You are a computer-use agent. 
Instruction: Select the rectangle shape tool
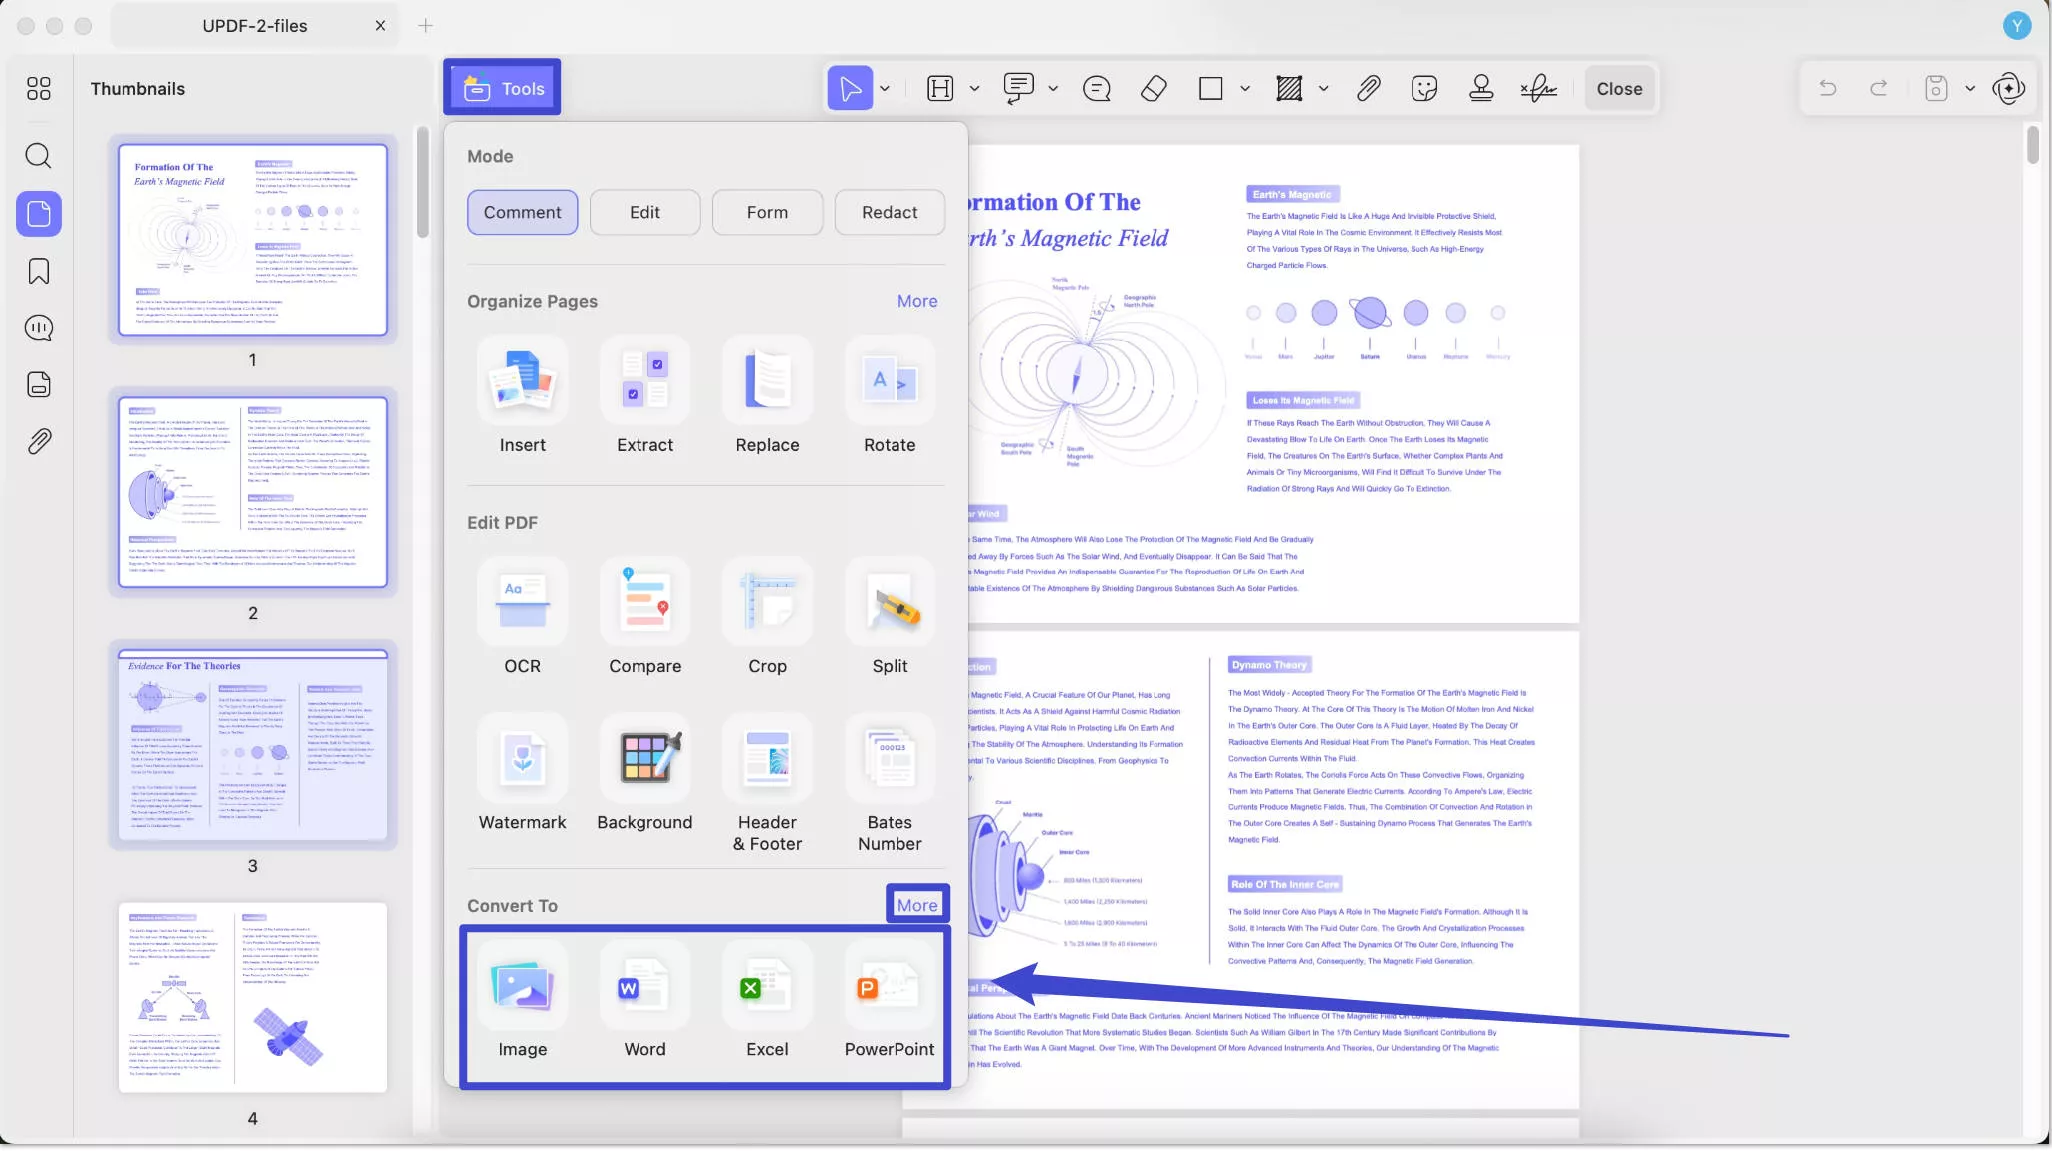1210,88
